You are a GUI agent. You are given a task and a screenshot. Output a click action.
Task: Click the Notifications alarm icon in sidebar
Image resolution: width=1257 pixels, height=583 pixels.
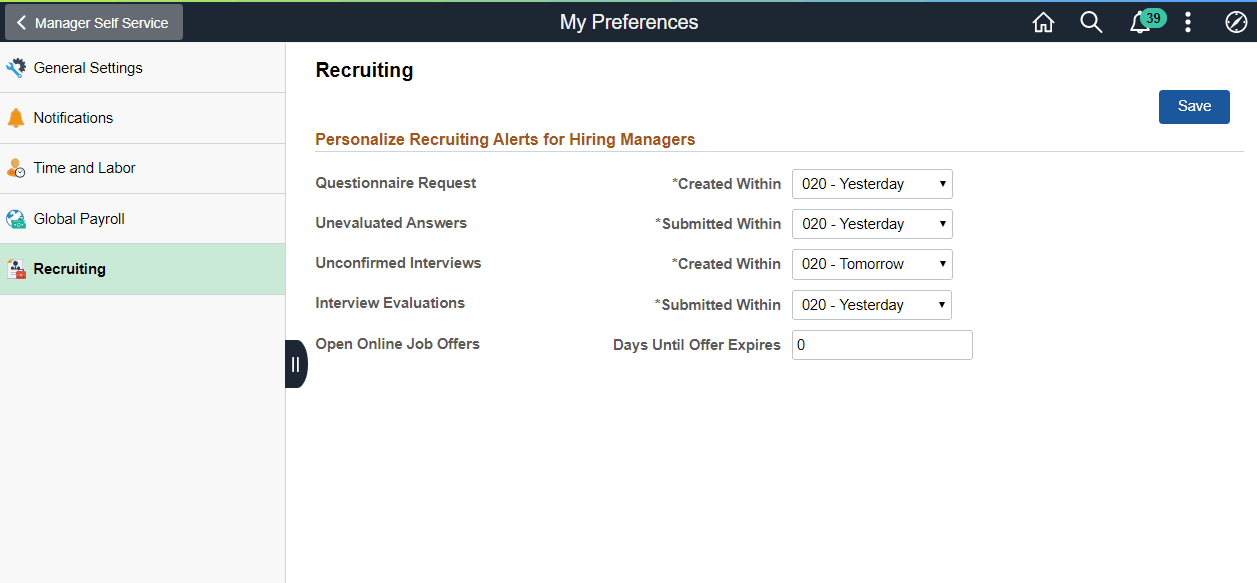pos(18,117)
